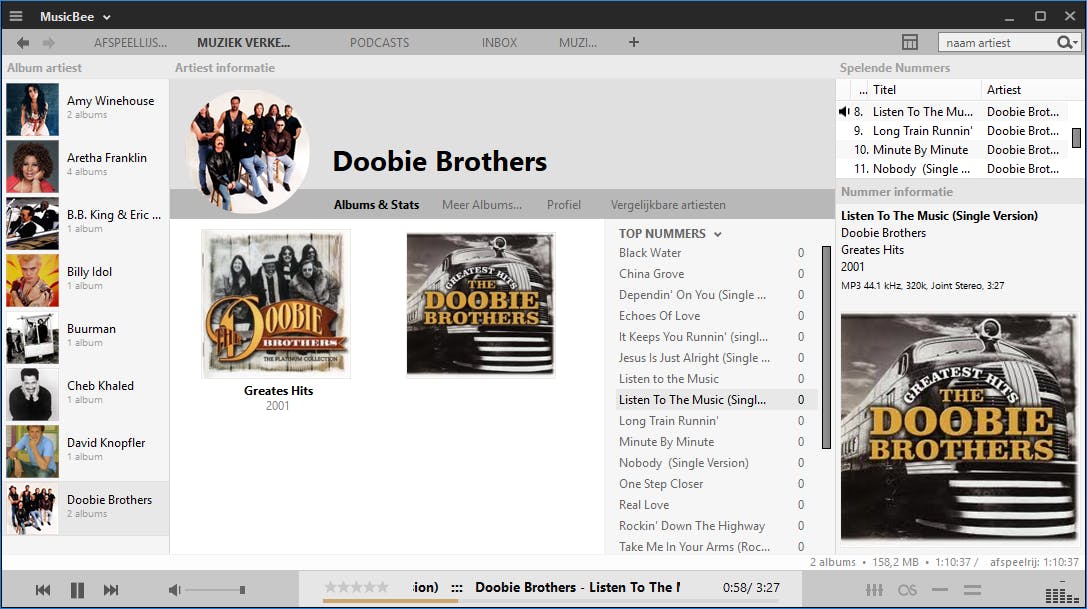Go back with the left arrow
This screenshot has width=1087, height=609.
23,43
